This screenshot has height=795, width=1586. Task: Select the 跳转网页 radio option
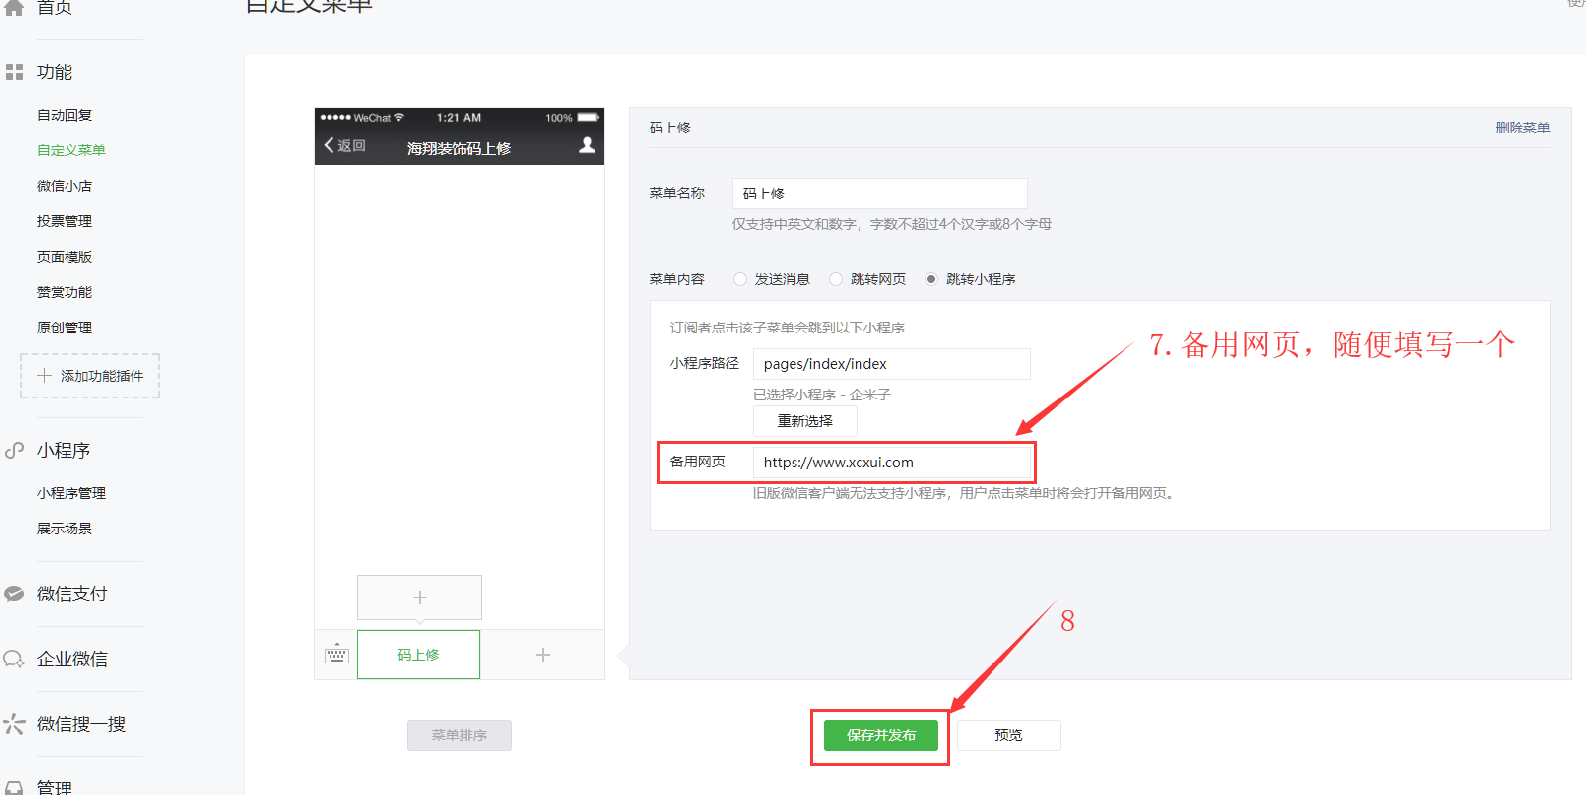point(836,279)
